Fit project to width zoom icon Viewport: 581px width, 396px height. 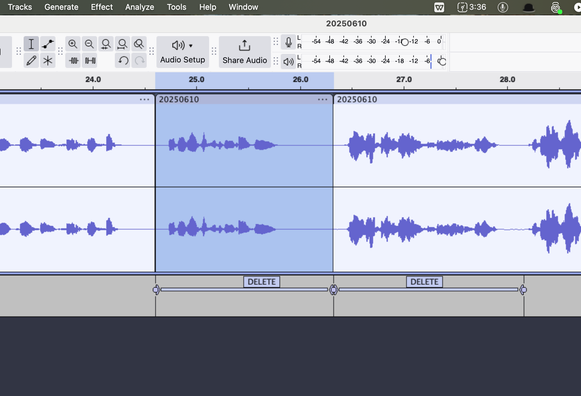pos(122,44)
